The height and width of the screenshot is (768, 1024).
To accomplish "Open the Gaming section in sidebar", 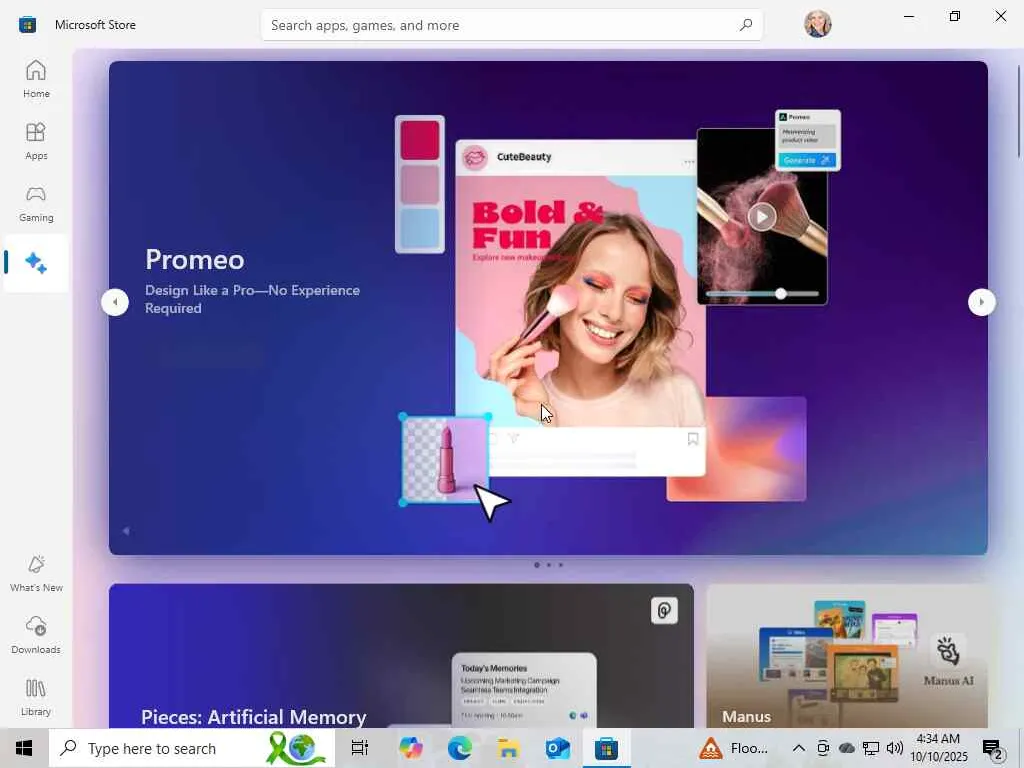I will point(36,203).
